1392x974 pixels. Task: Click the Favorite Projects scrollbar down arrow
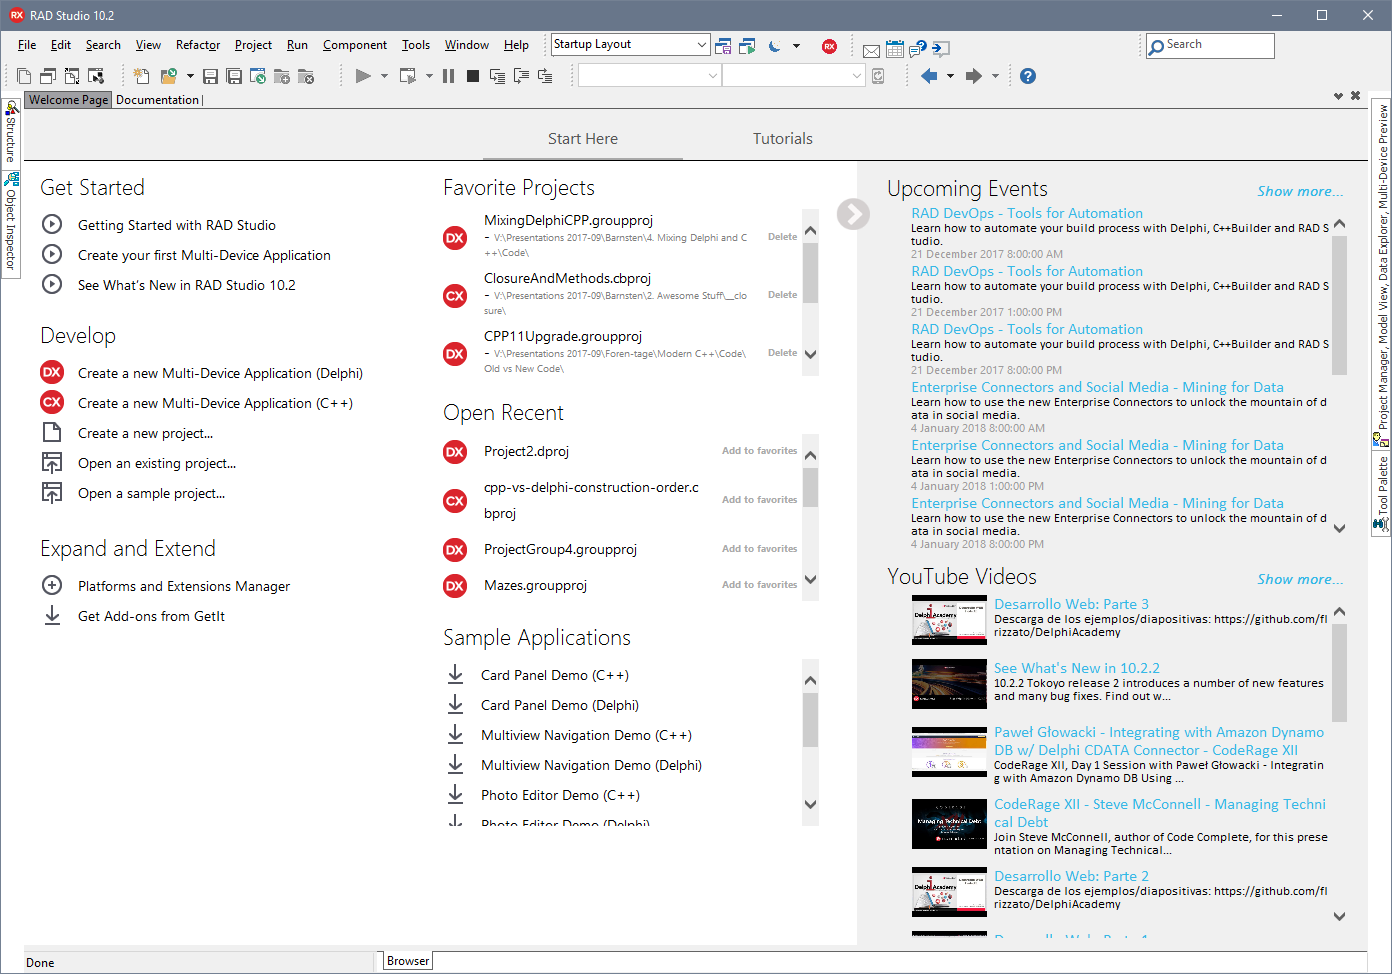pos(811,354)
